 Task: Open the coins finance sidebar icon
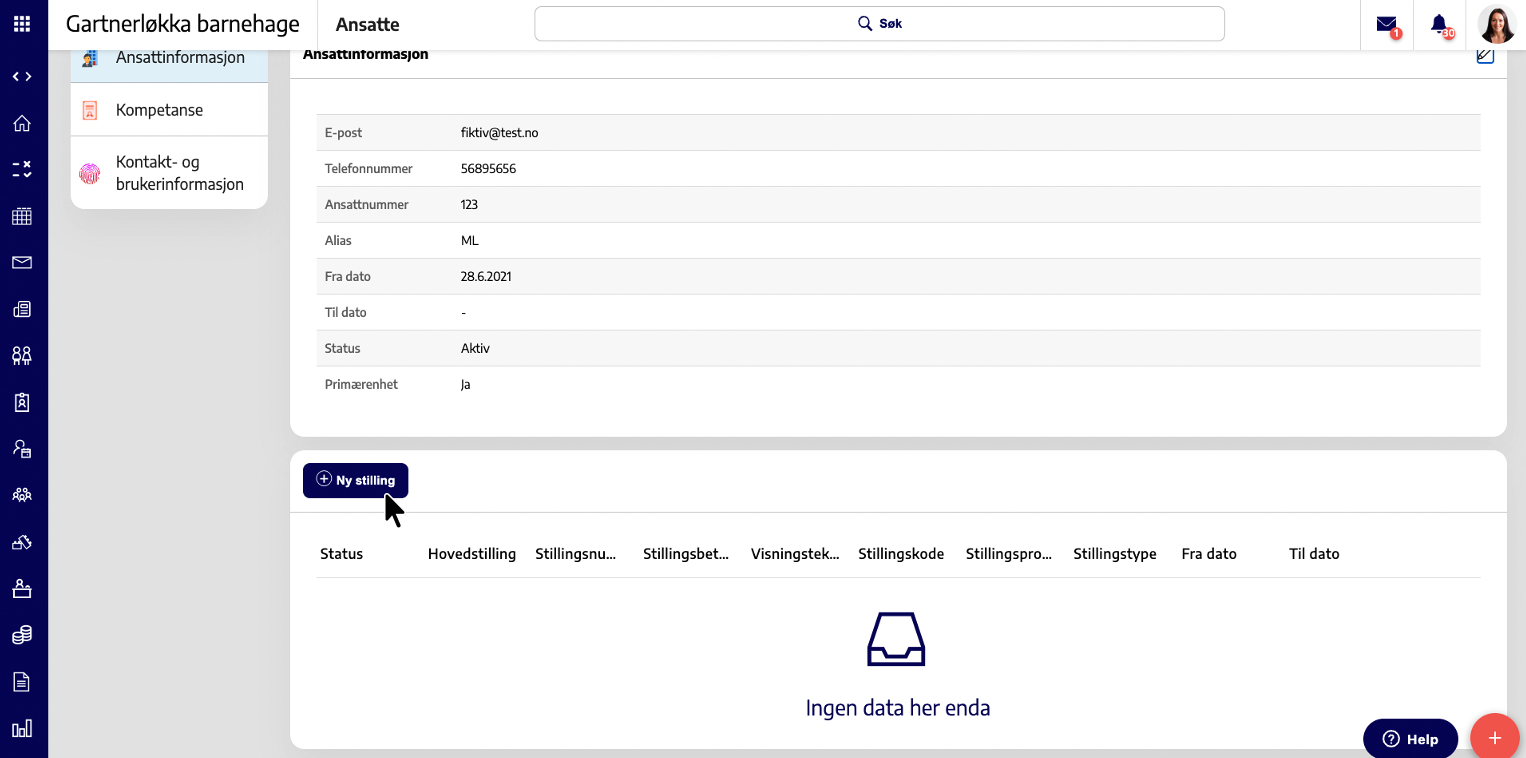pyautogui.click(x=22, y=635)
